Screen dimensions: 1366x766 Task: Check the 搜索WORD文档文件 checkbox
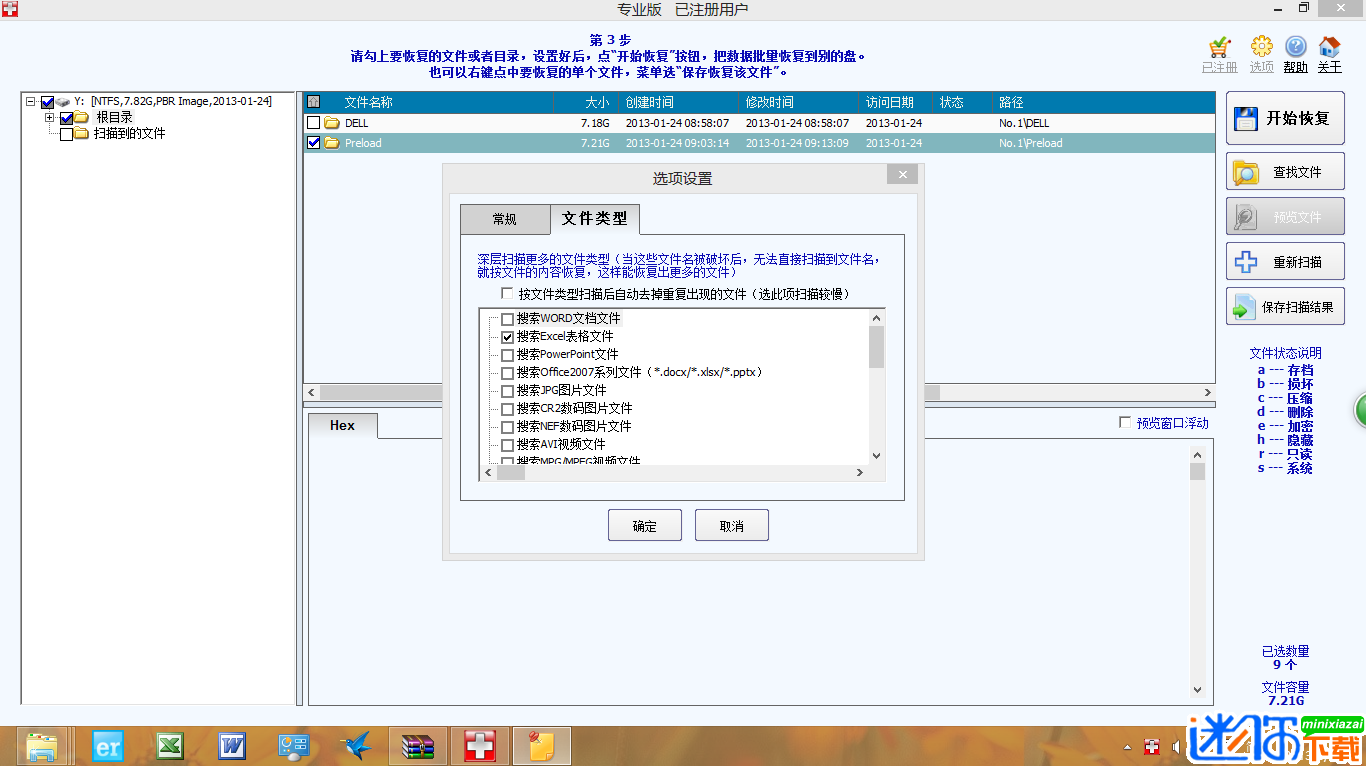[507, 318]
